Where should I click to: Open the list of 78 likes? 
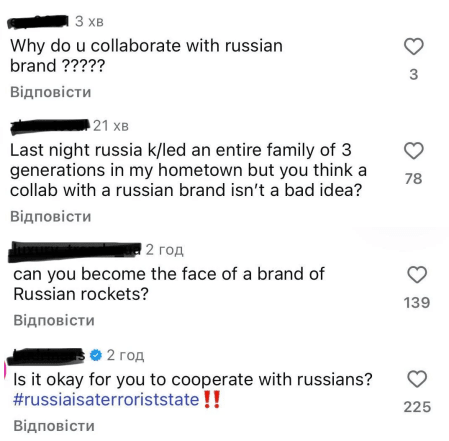click(414, 179)
